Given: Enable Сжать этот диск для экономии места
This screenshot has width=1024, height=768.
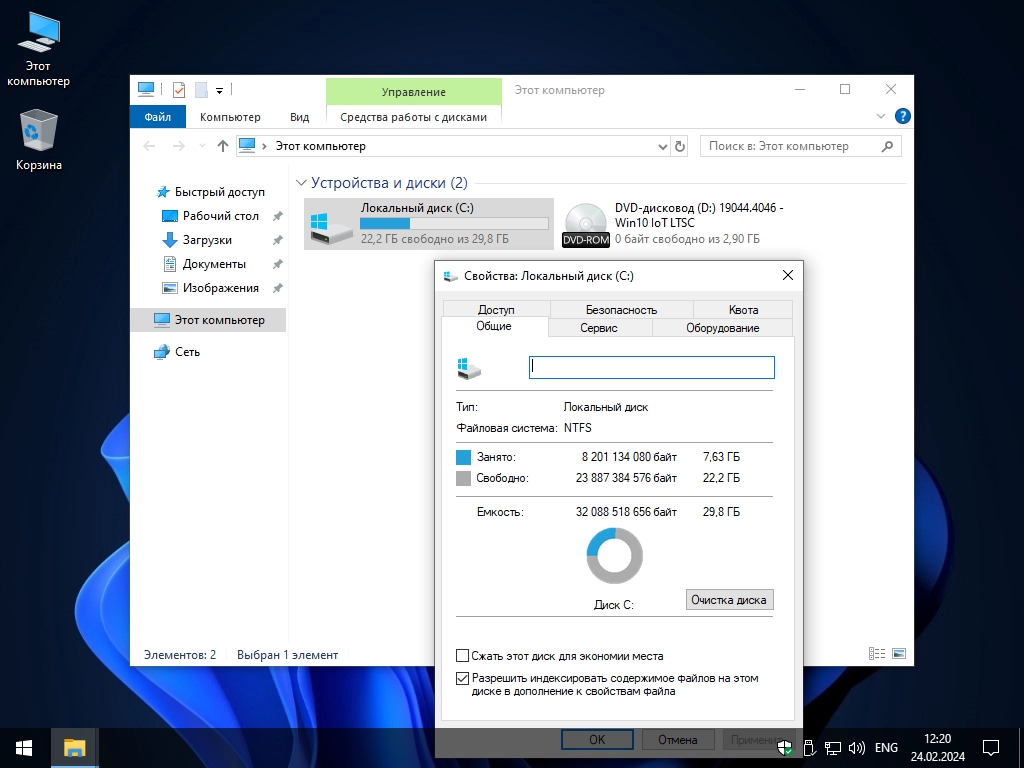Looking at the screenshot, I should [x=462, y=656].
